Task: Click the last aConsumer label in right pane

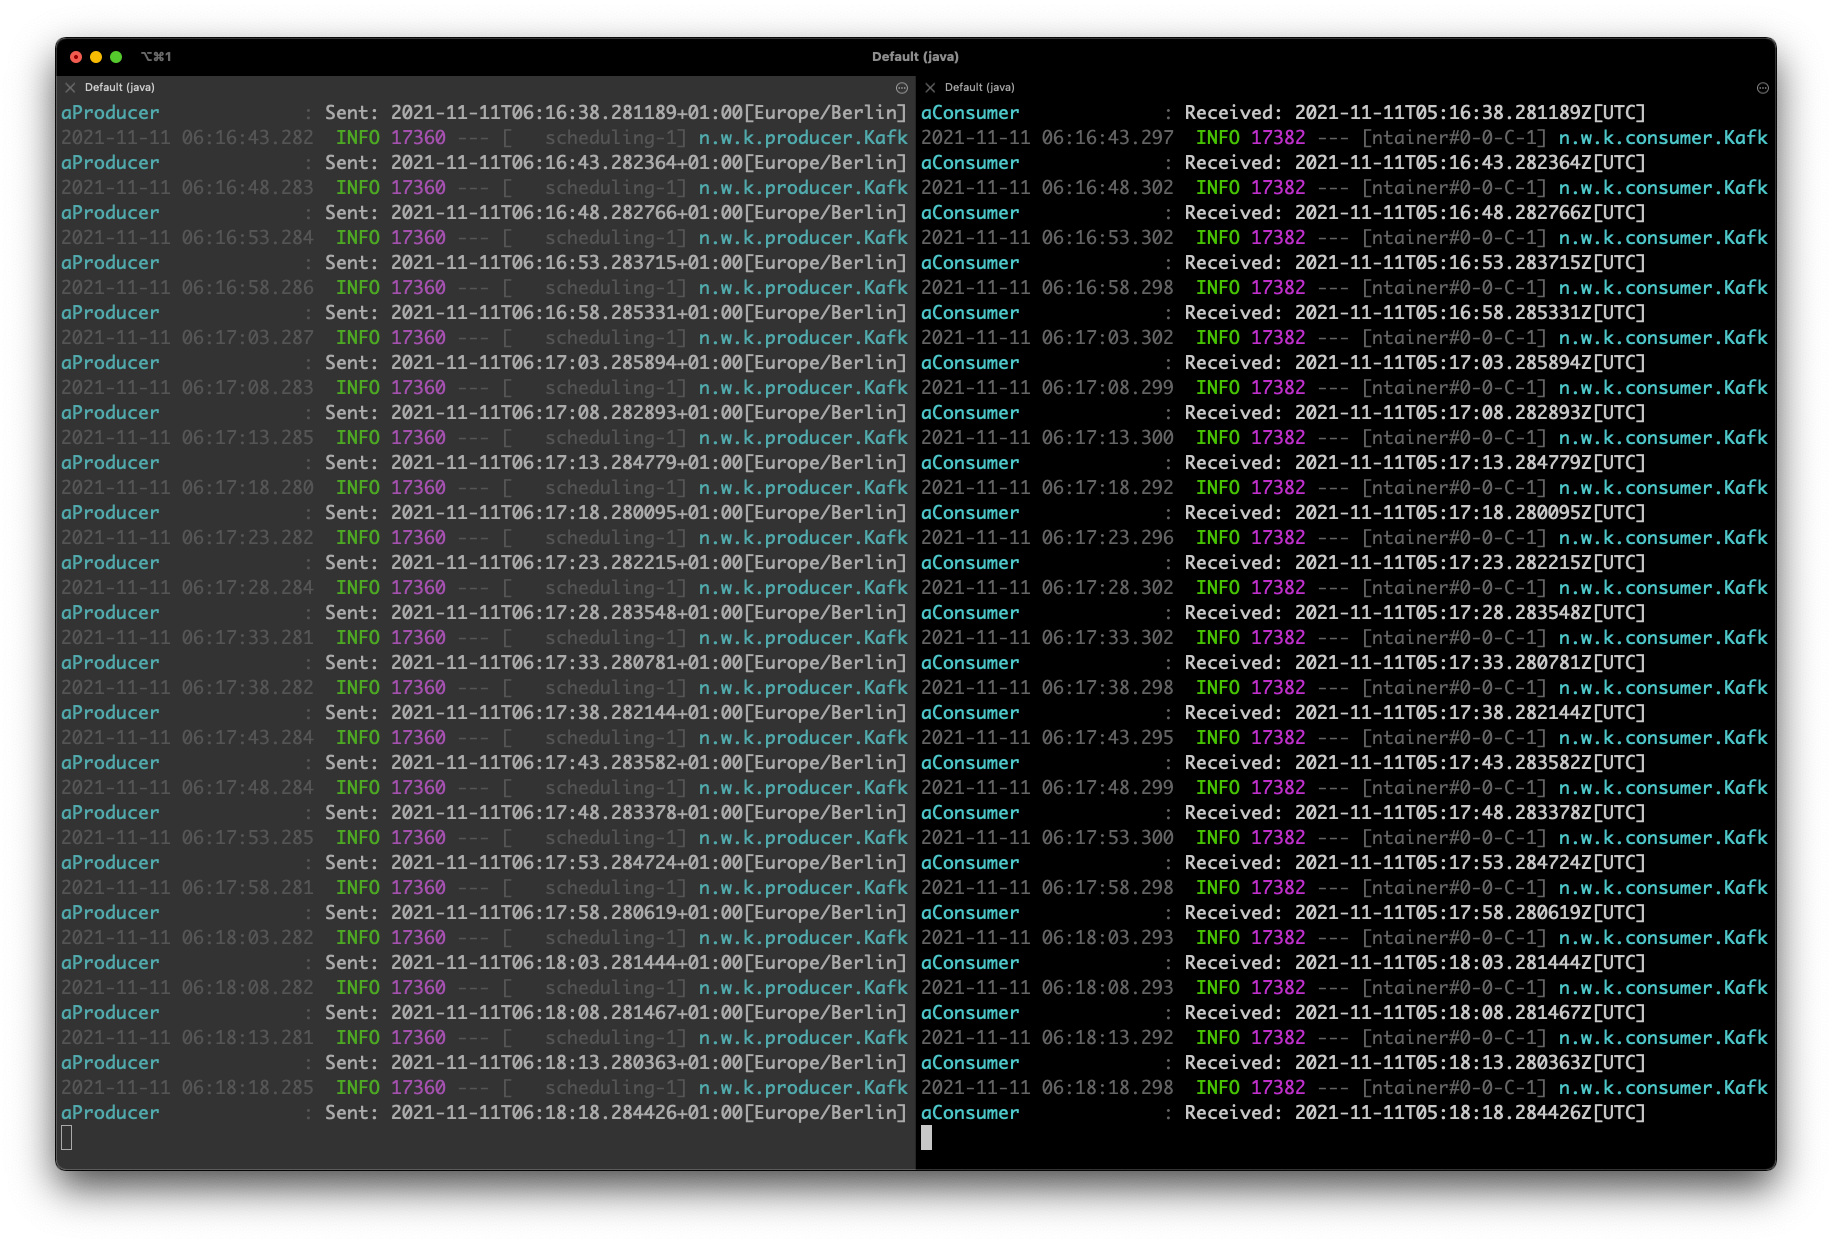Action: coord(970,1113)
